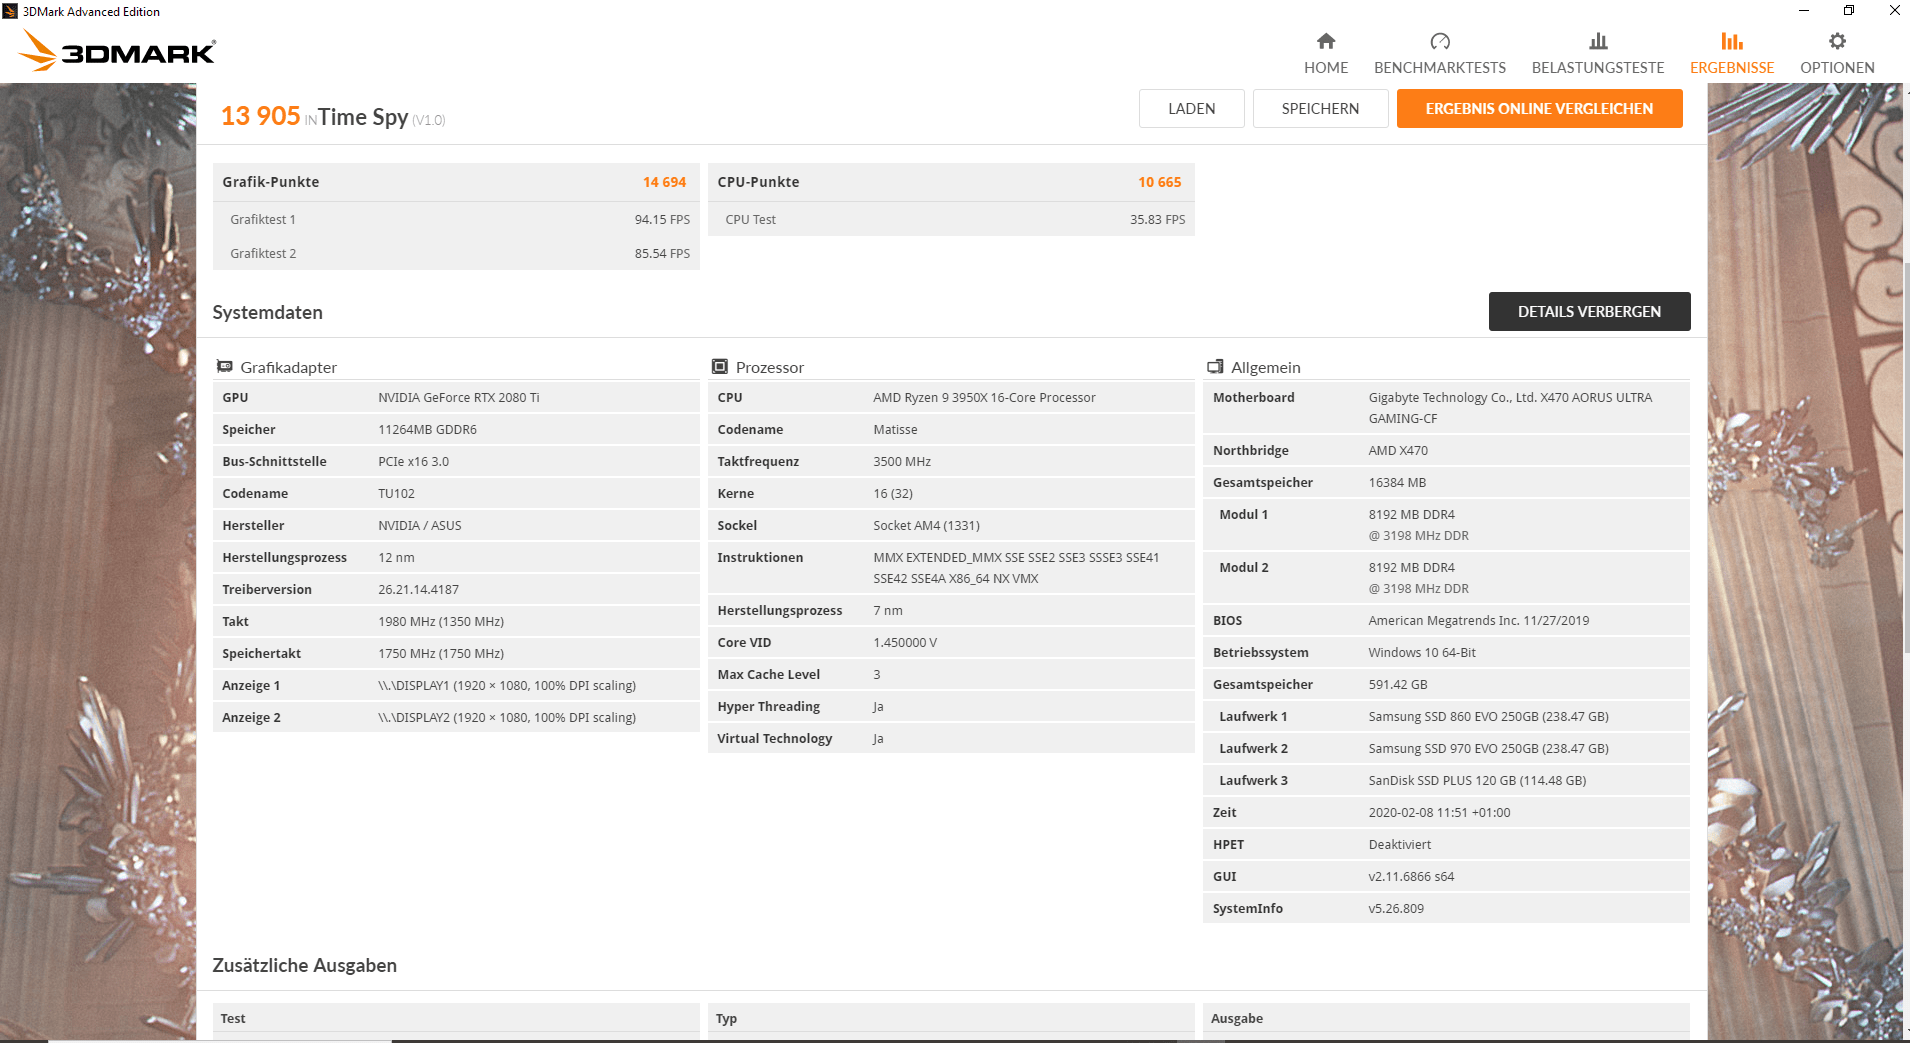Image resolution: width=1910 pixels, height=1044 pixels.
Task: Click the Grafikadapter section icon
Action: [x=225, y=367]
